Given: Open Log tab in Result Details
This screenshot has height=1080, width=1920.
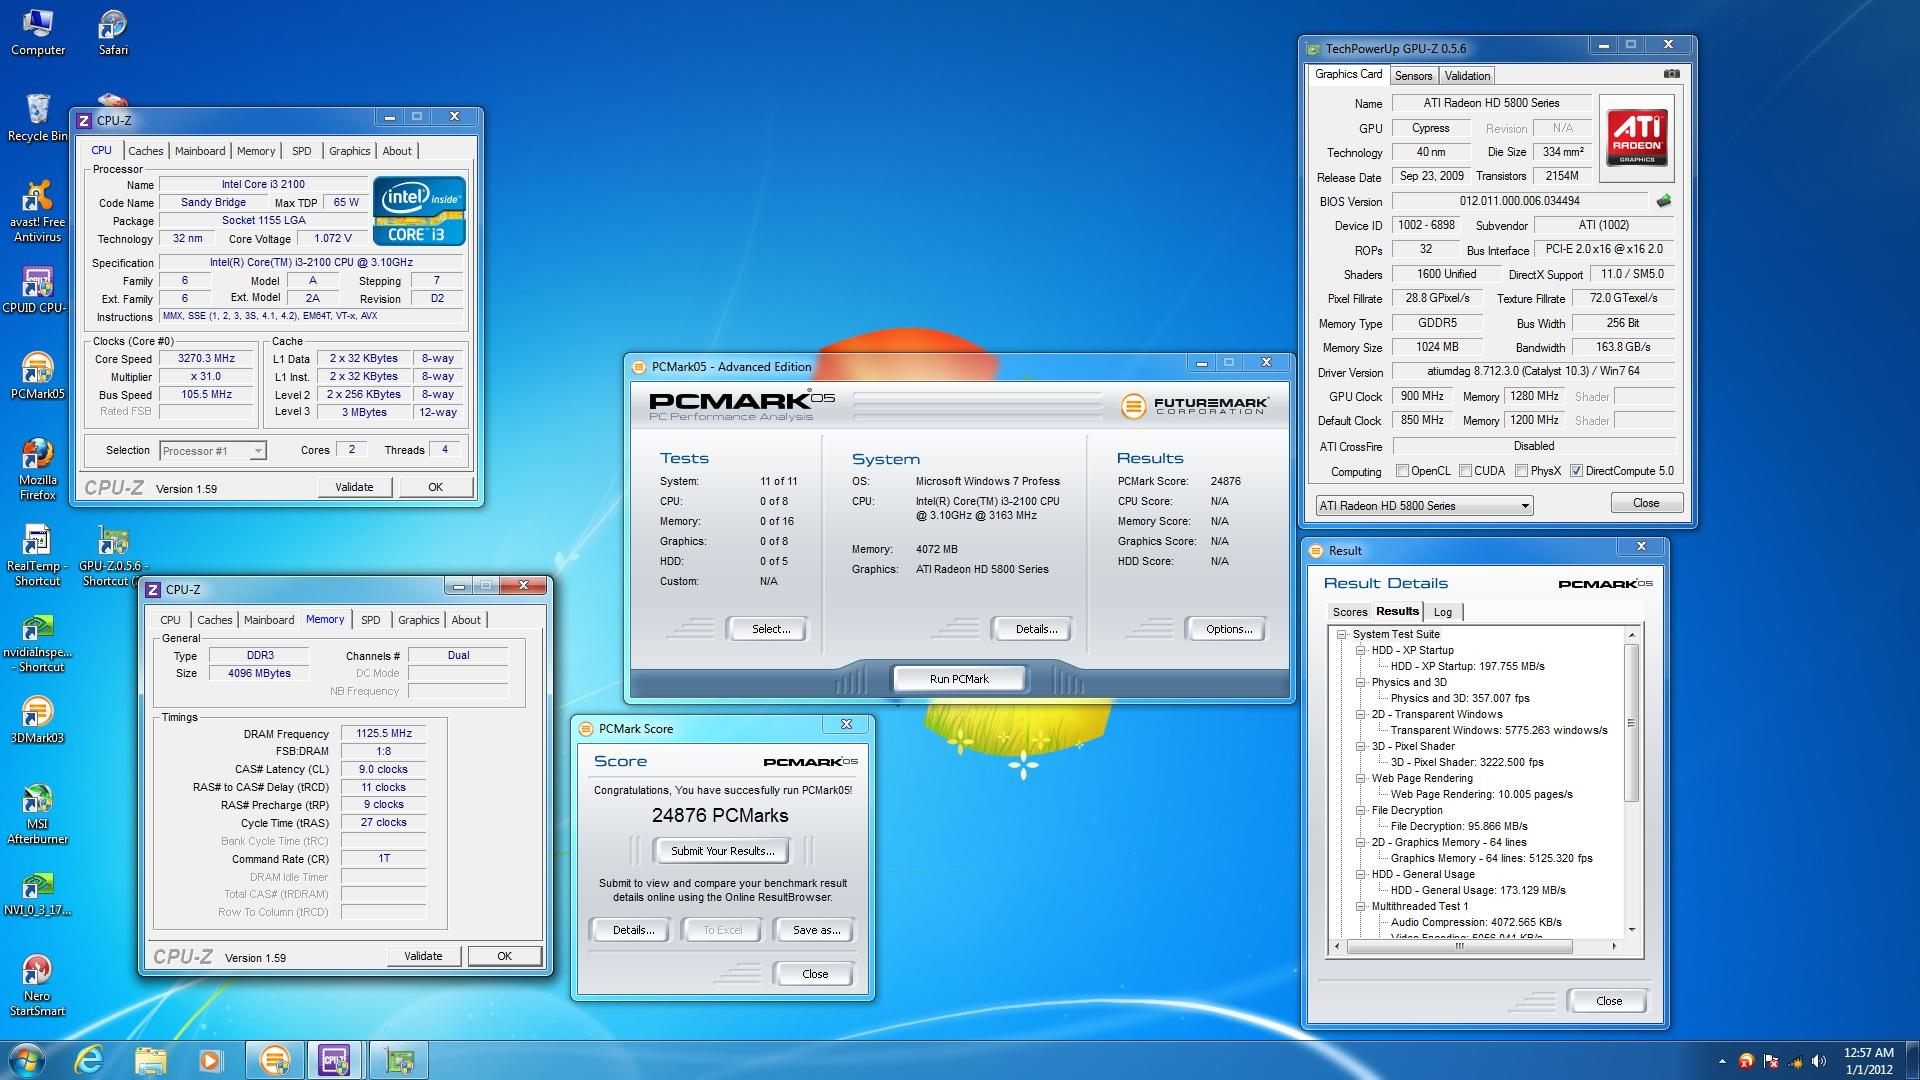Looking at the screenshot, I should (1442, 612).
